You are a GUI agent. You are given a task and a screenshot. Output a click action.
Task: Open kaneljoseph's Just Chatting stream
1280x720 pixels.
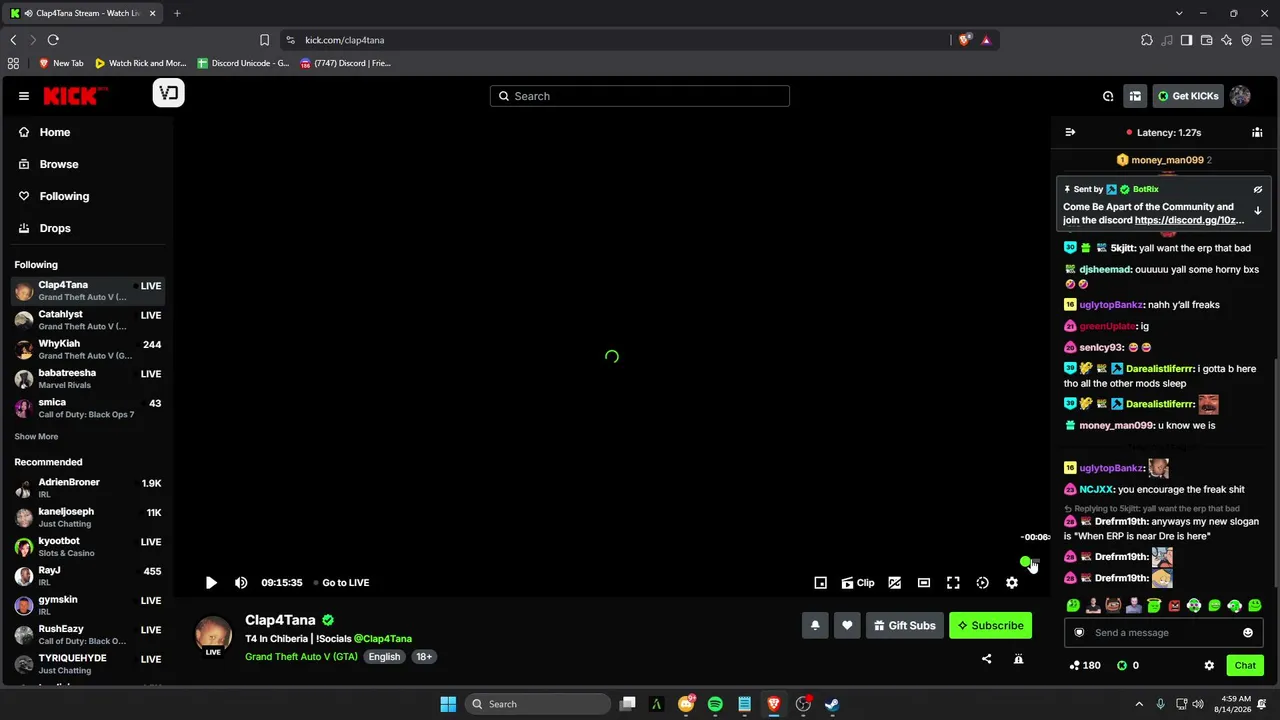88,517
